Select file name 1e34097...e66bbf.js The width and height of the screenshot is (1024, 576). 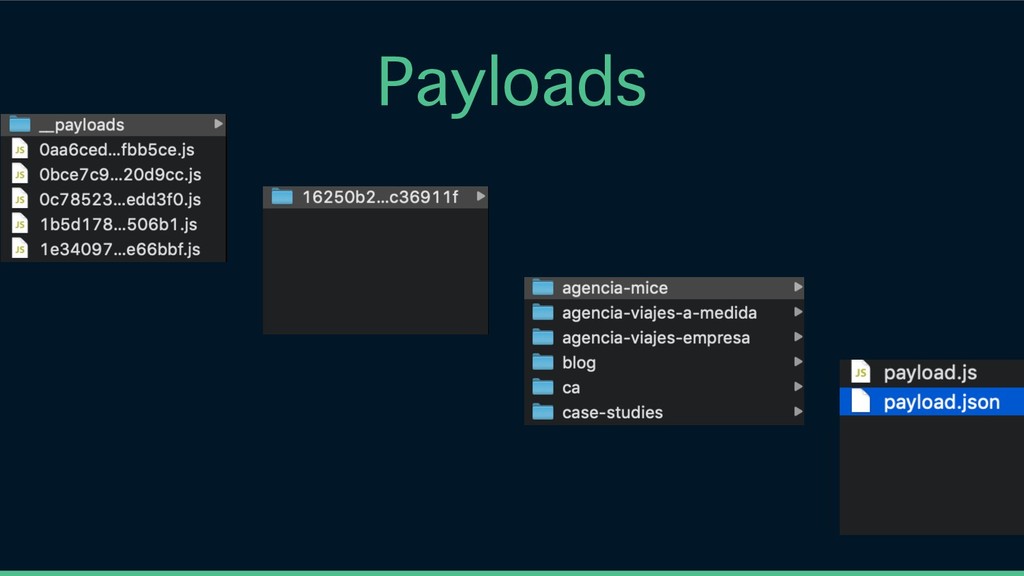(x=120, y=249)
